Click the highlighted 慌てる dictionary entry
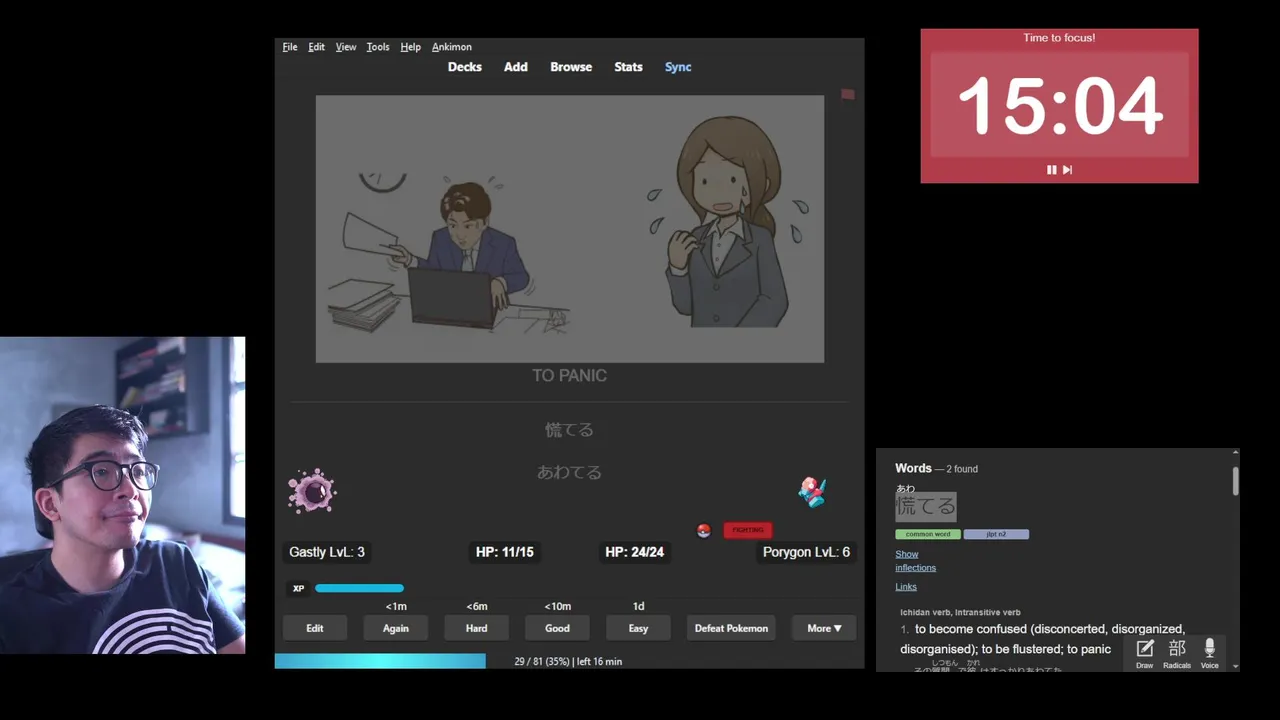 (926, 506)
